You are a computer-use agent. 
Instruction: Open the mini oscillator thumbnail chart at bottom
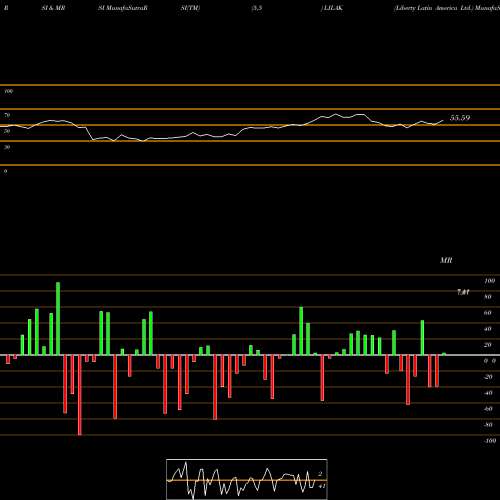coord(247,479)
